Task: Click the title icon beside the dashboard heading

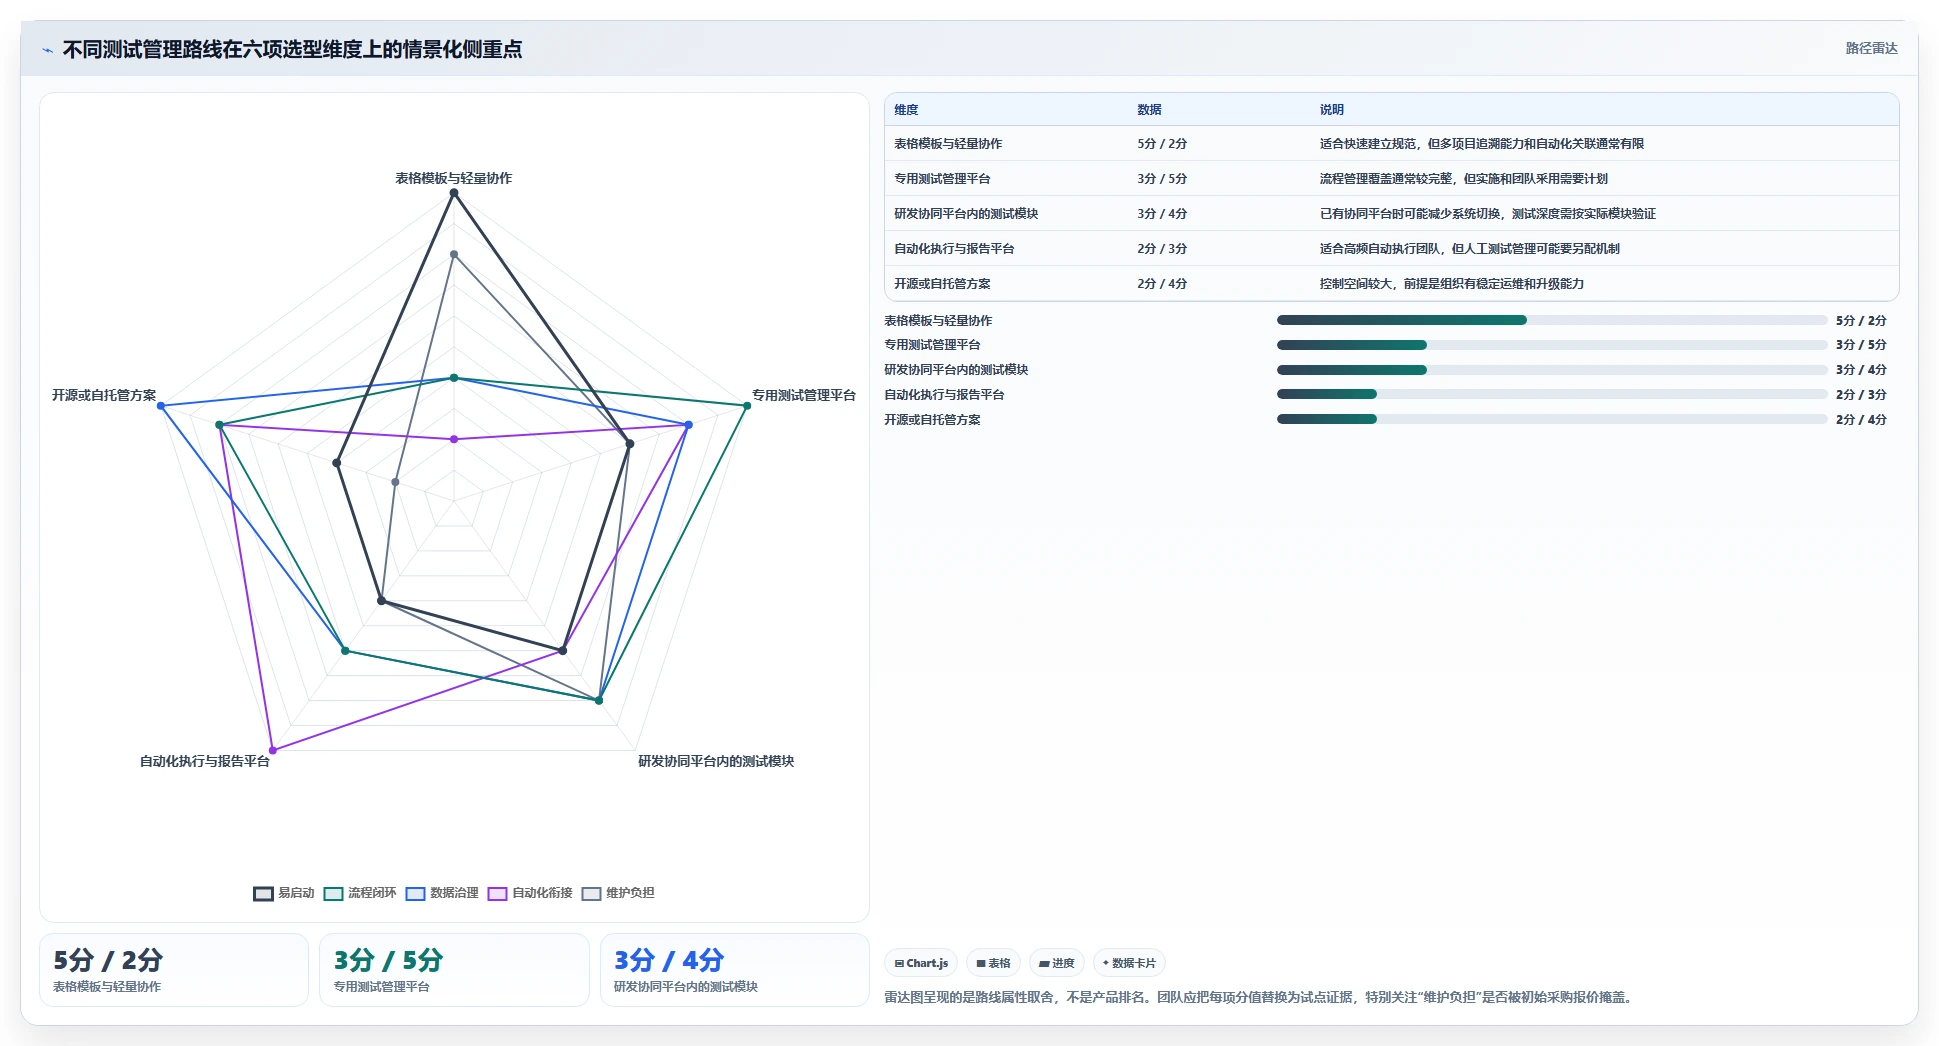Action: tap(47, 50)
